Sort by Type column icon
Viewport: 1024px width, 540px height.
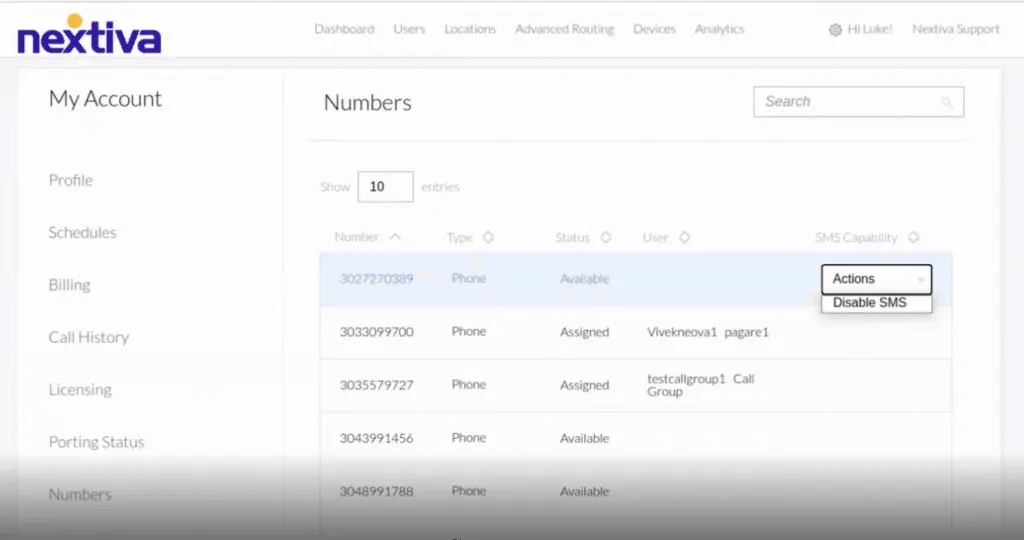(x=488, y=237)
